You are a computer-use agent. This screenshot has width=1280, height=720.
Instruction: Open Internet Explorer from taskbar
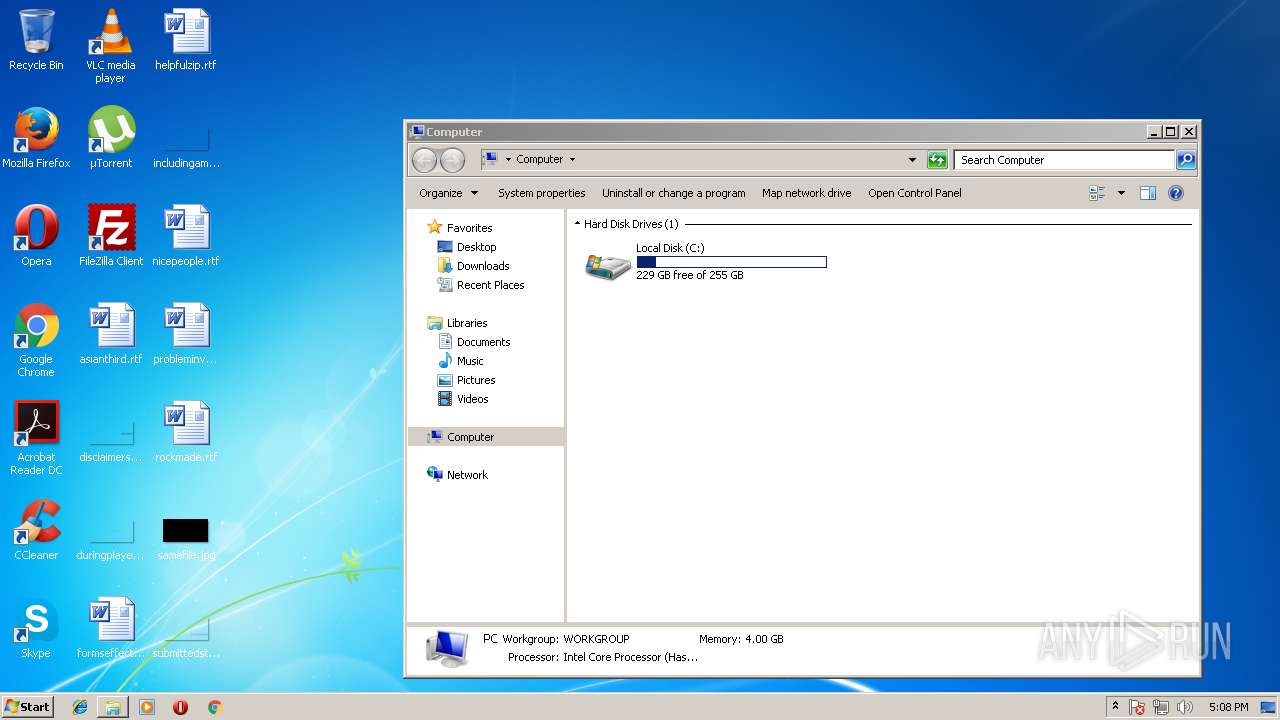coord(80,707)
